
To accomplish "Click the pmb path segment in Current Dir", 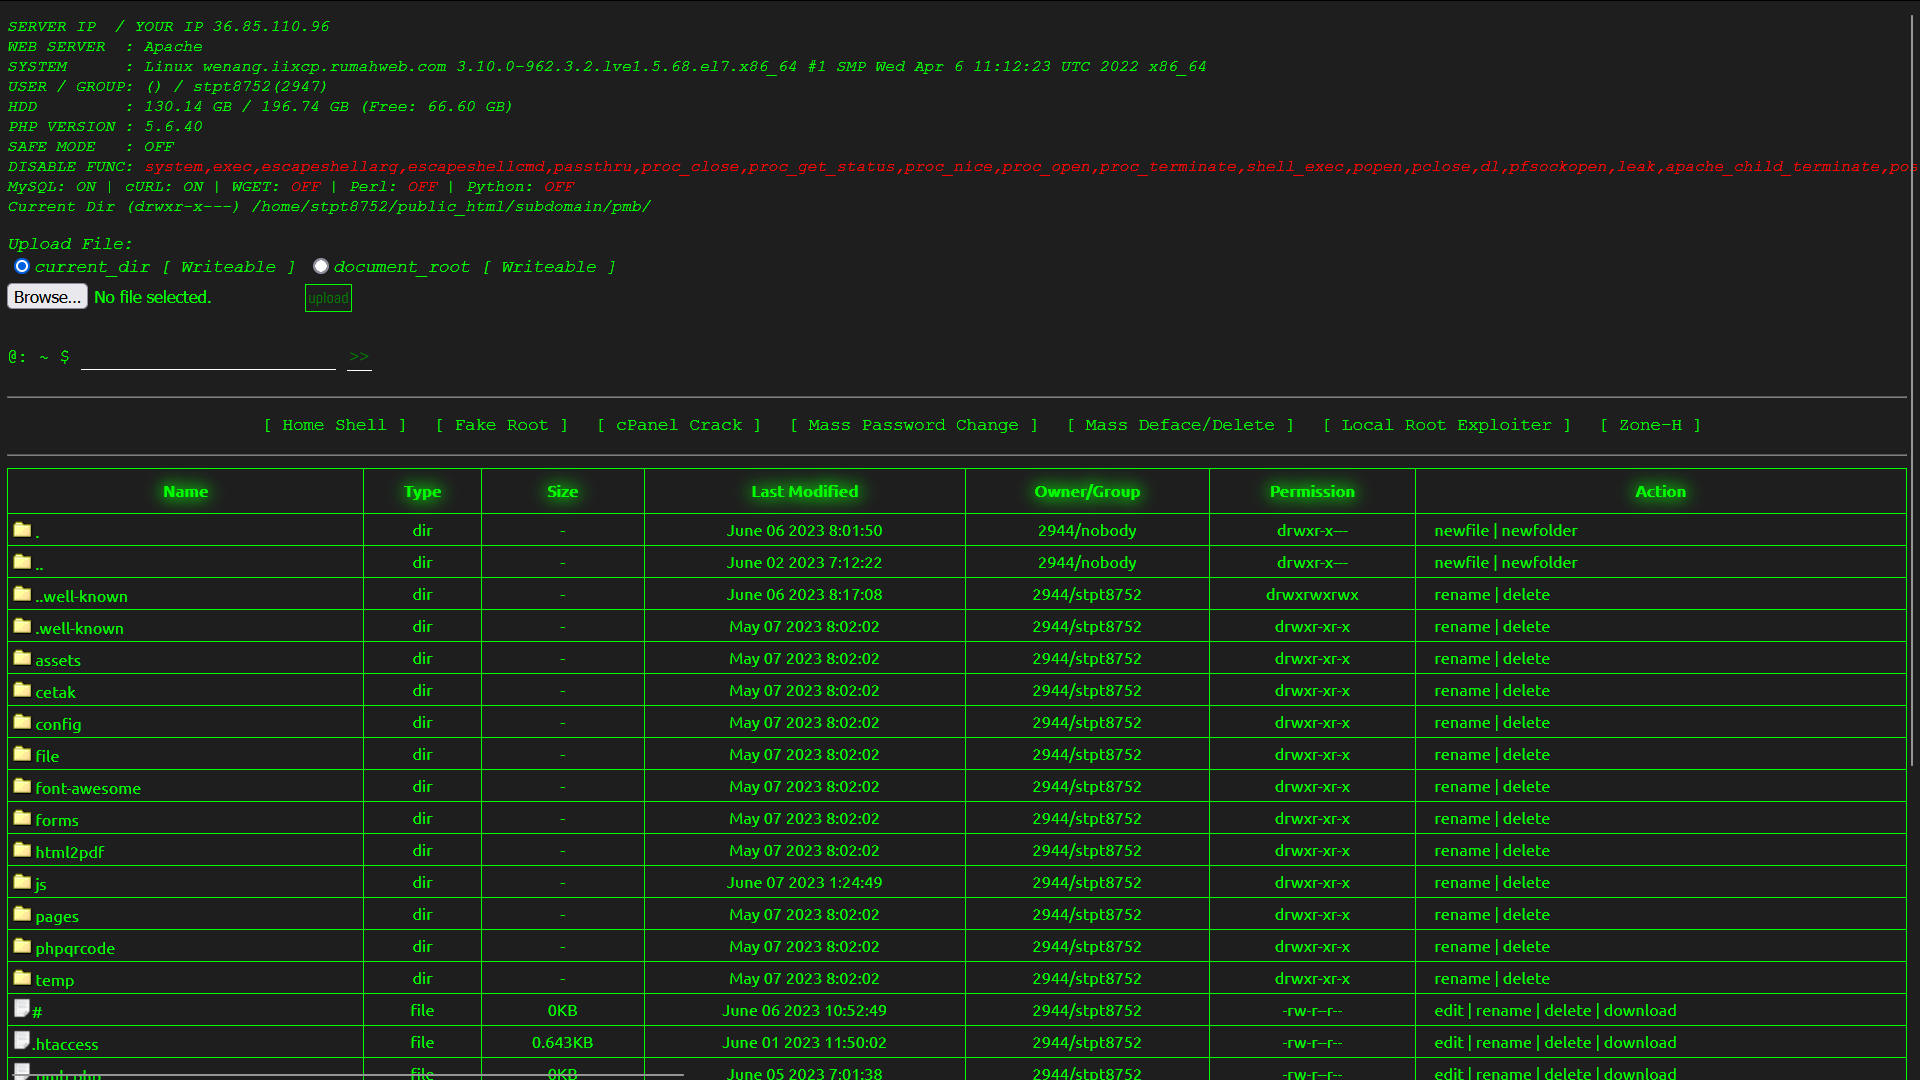I will click(627, 207).
